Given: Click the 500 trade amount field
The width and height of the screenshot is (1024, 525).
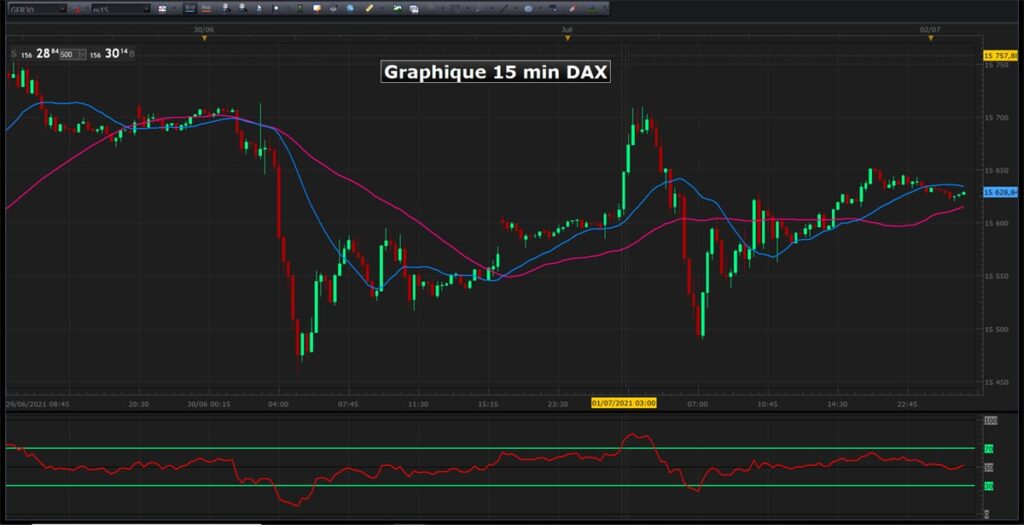Looking at the screenshot, I should [x=69, y=54].
